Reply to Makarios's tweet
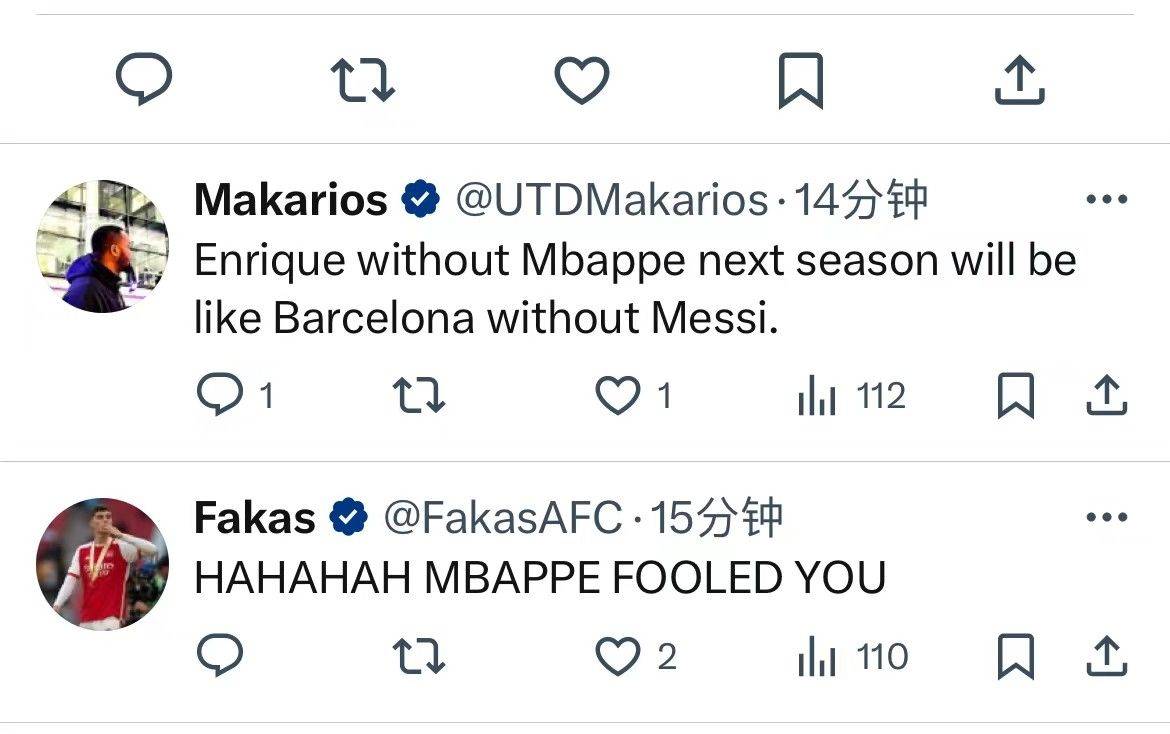1170x734 pixels. point(218,397)
